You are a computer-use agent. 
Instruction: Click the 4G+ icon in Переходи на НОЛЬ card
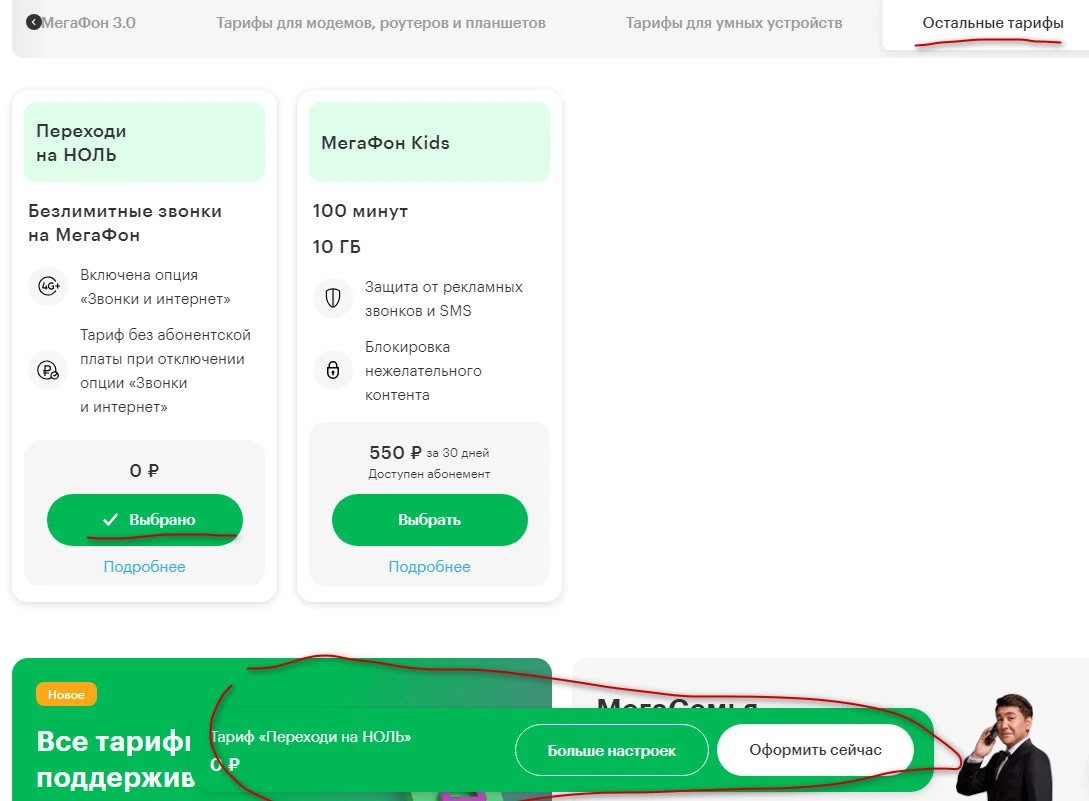[x=49, y=286]
